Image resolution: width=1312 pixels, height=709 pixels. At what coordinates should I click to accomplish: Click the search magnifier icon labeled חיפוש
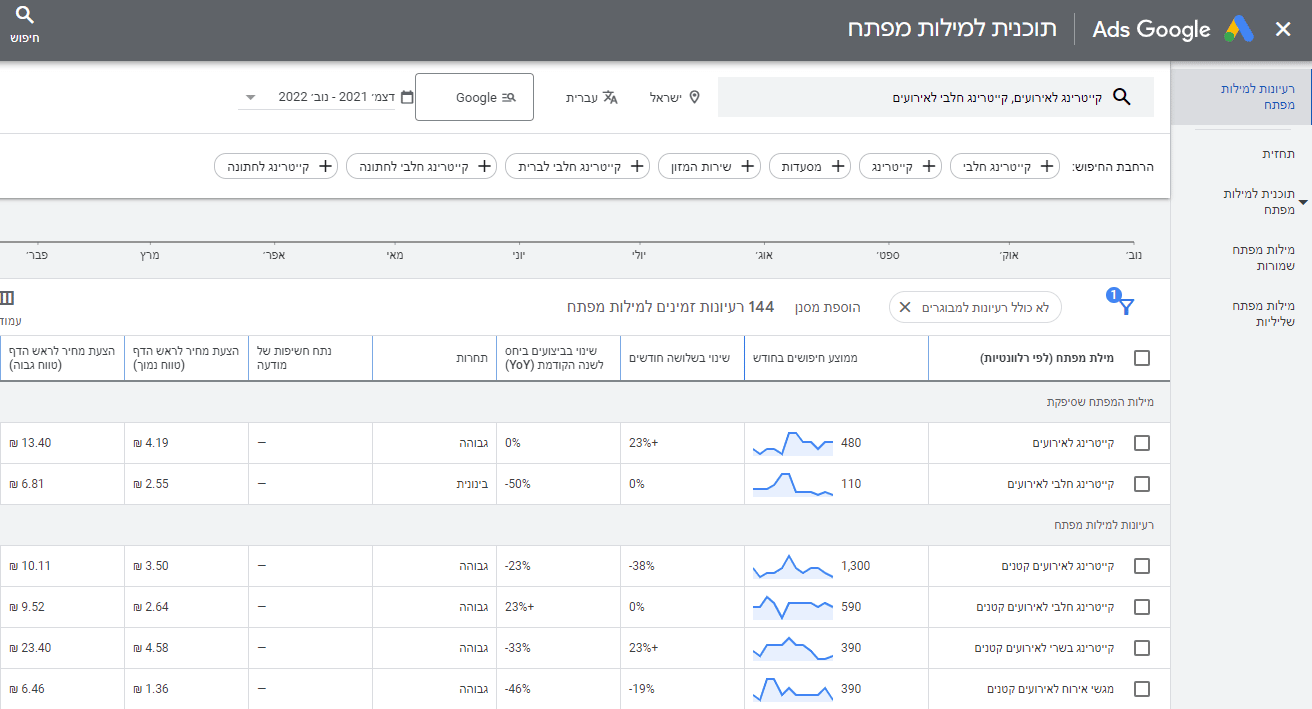[x=25, y=16]
